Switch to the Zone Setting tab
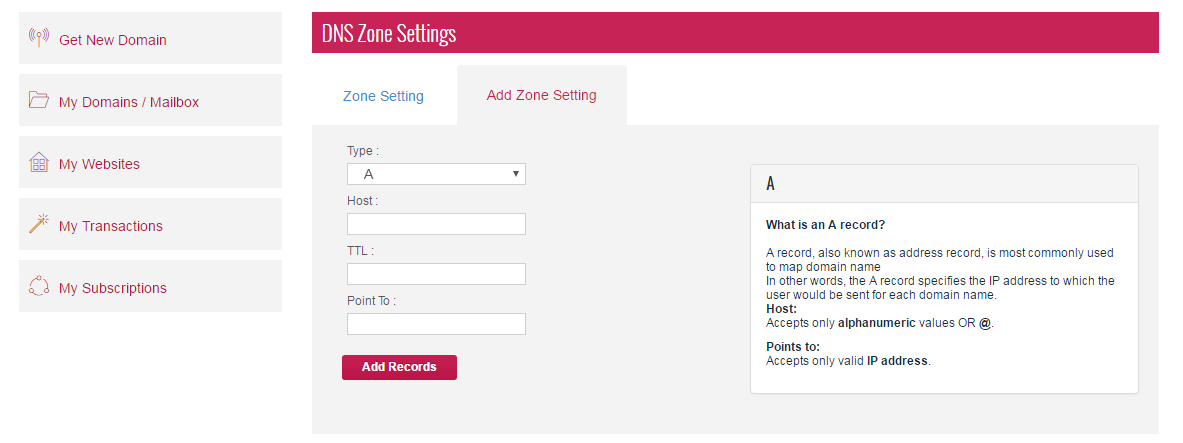Screen dimensions: 1183x443 (x=383, y=96)
